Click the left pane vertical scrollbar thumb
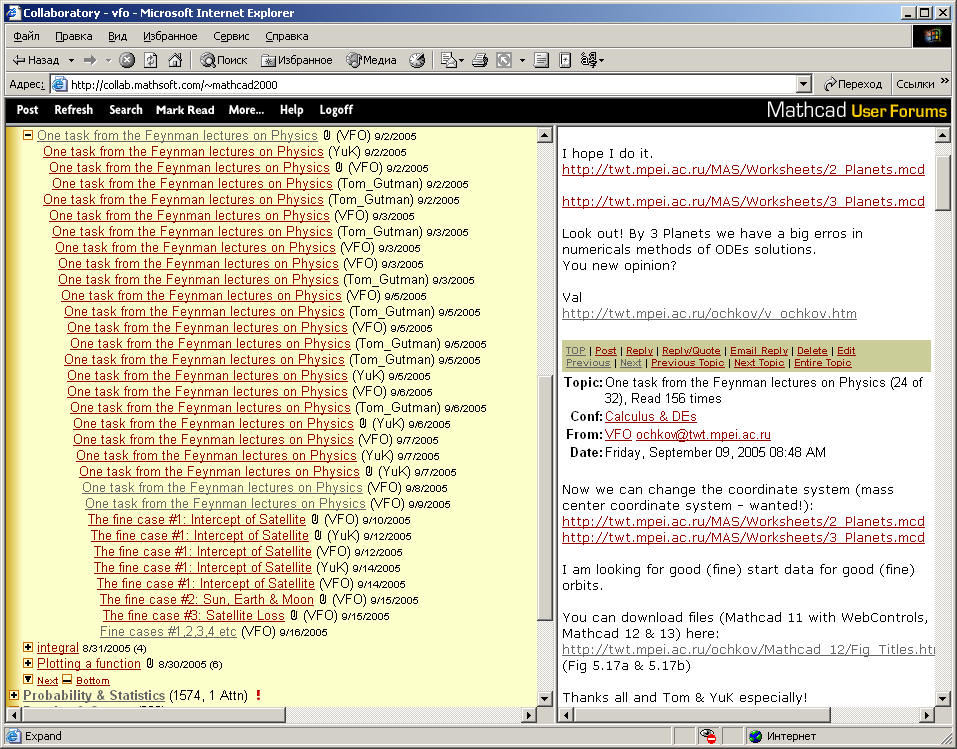Image resolution: width=957 pixels, height=749 pixels. [545, 497]
